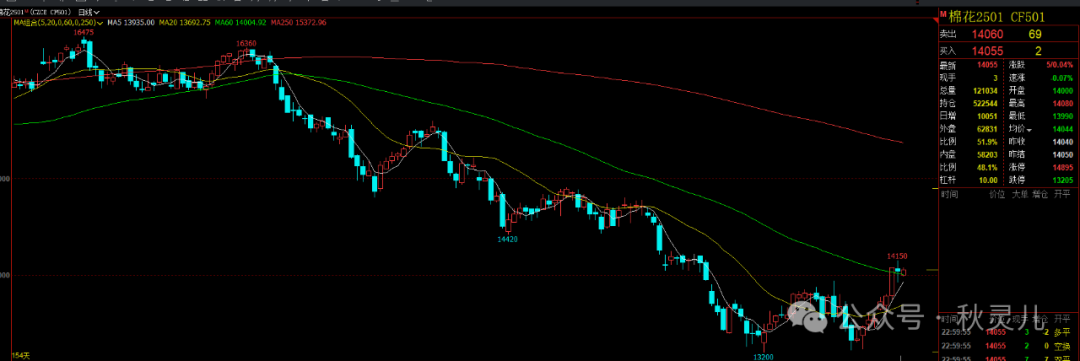The width and height of the screenshot is (1080, 361).
Task: Open the 日线 period dropdown
Action: [88, 12]
